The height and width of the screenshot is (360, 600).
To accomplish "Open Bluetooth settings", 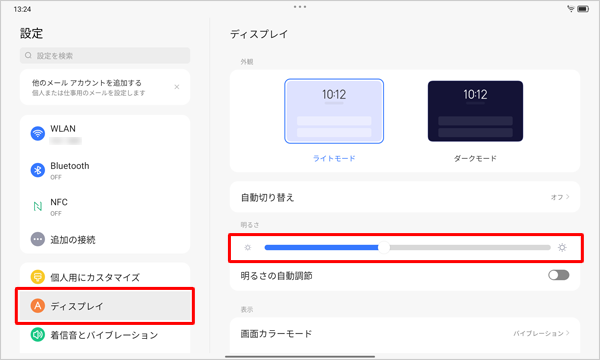I will tap(105, 170).
